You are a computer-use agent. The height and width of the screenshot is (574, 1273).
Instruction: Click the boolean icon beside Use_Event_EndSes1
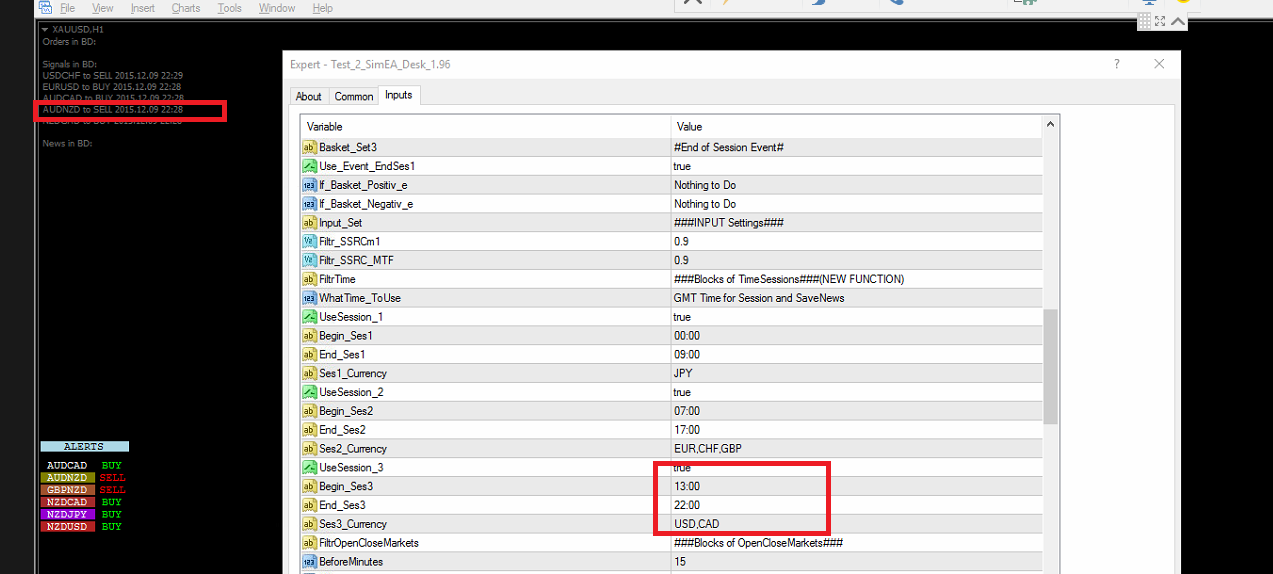click(309, 166)
